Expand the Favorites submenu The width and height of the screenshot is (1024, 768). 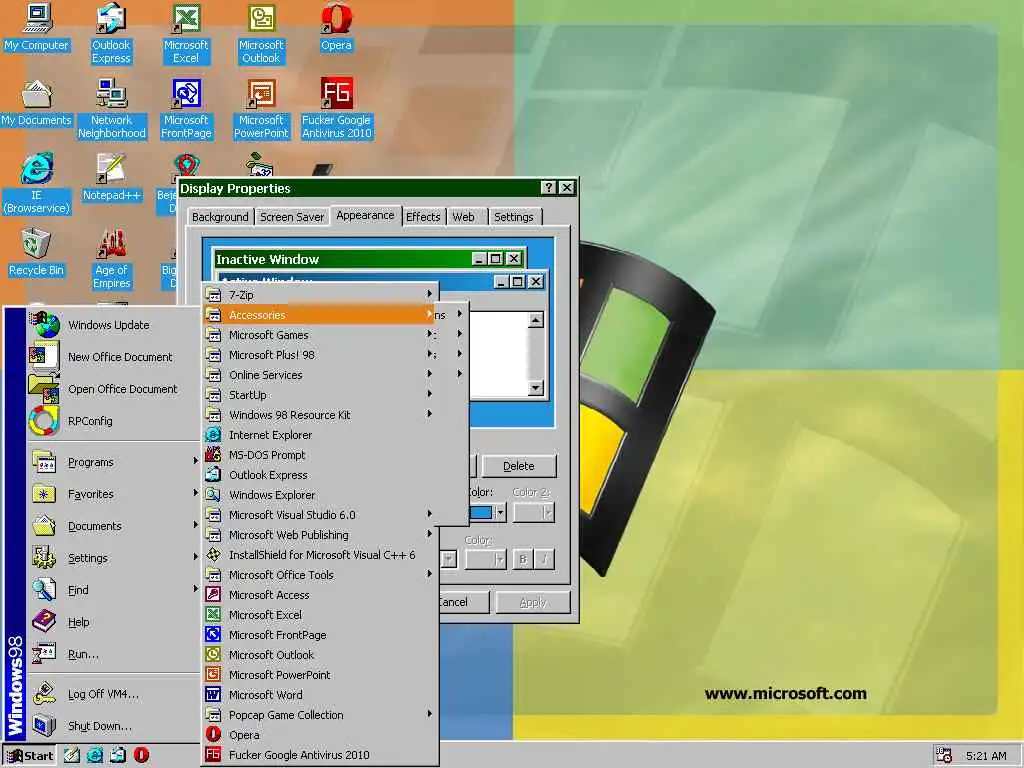click(x=114, y=494)
